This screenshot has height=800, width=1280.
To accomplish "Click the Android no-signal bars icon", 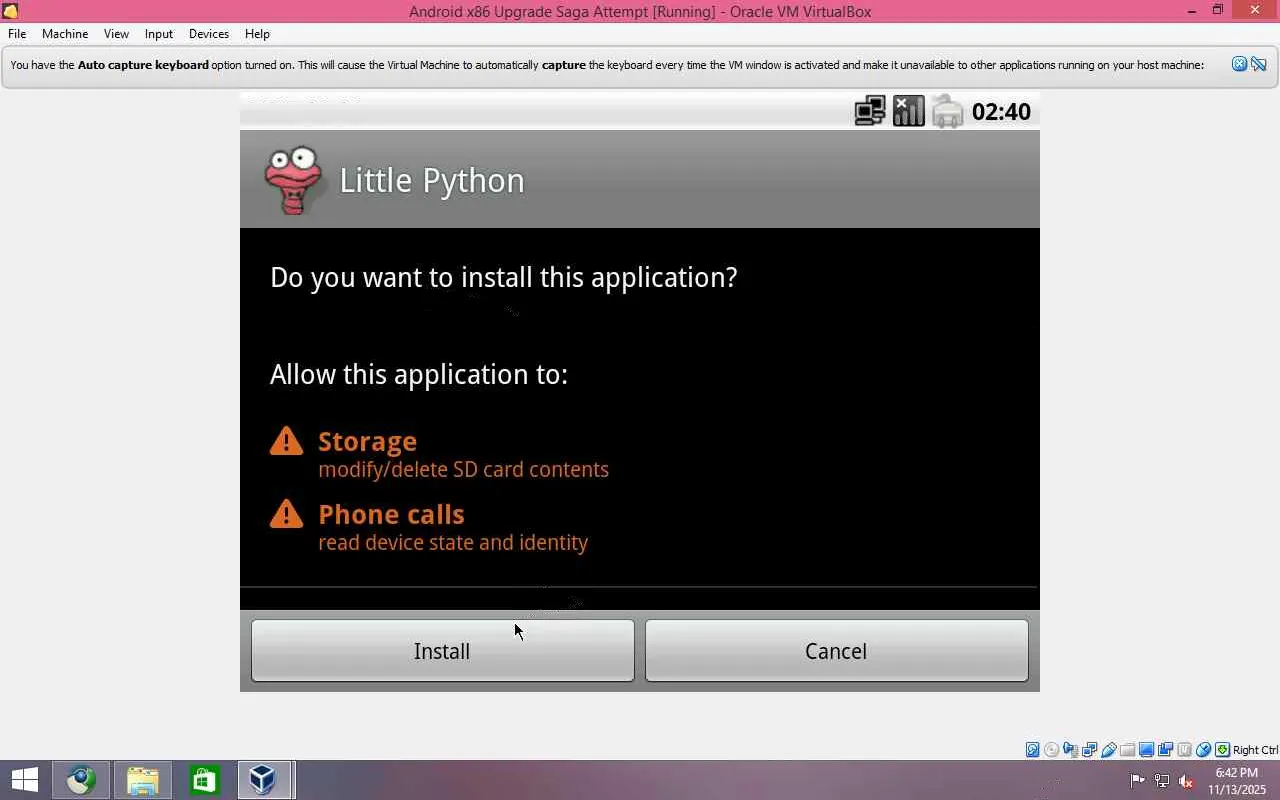I will point(909,111).
